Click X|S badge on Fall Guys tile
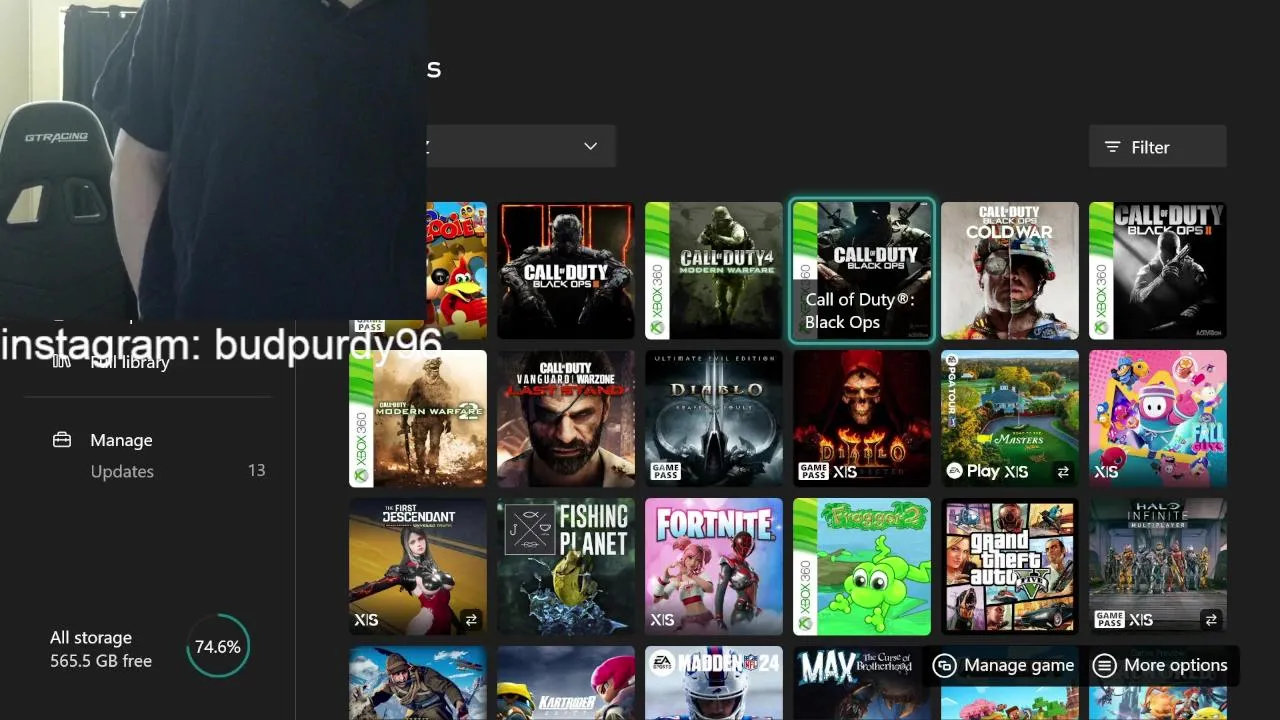This screenshot has height=720, width=1280. [1106, 472]
